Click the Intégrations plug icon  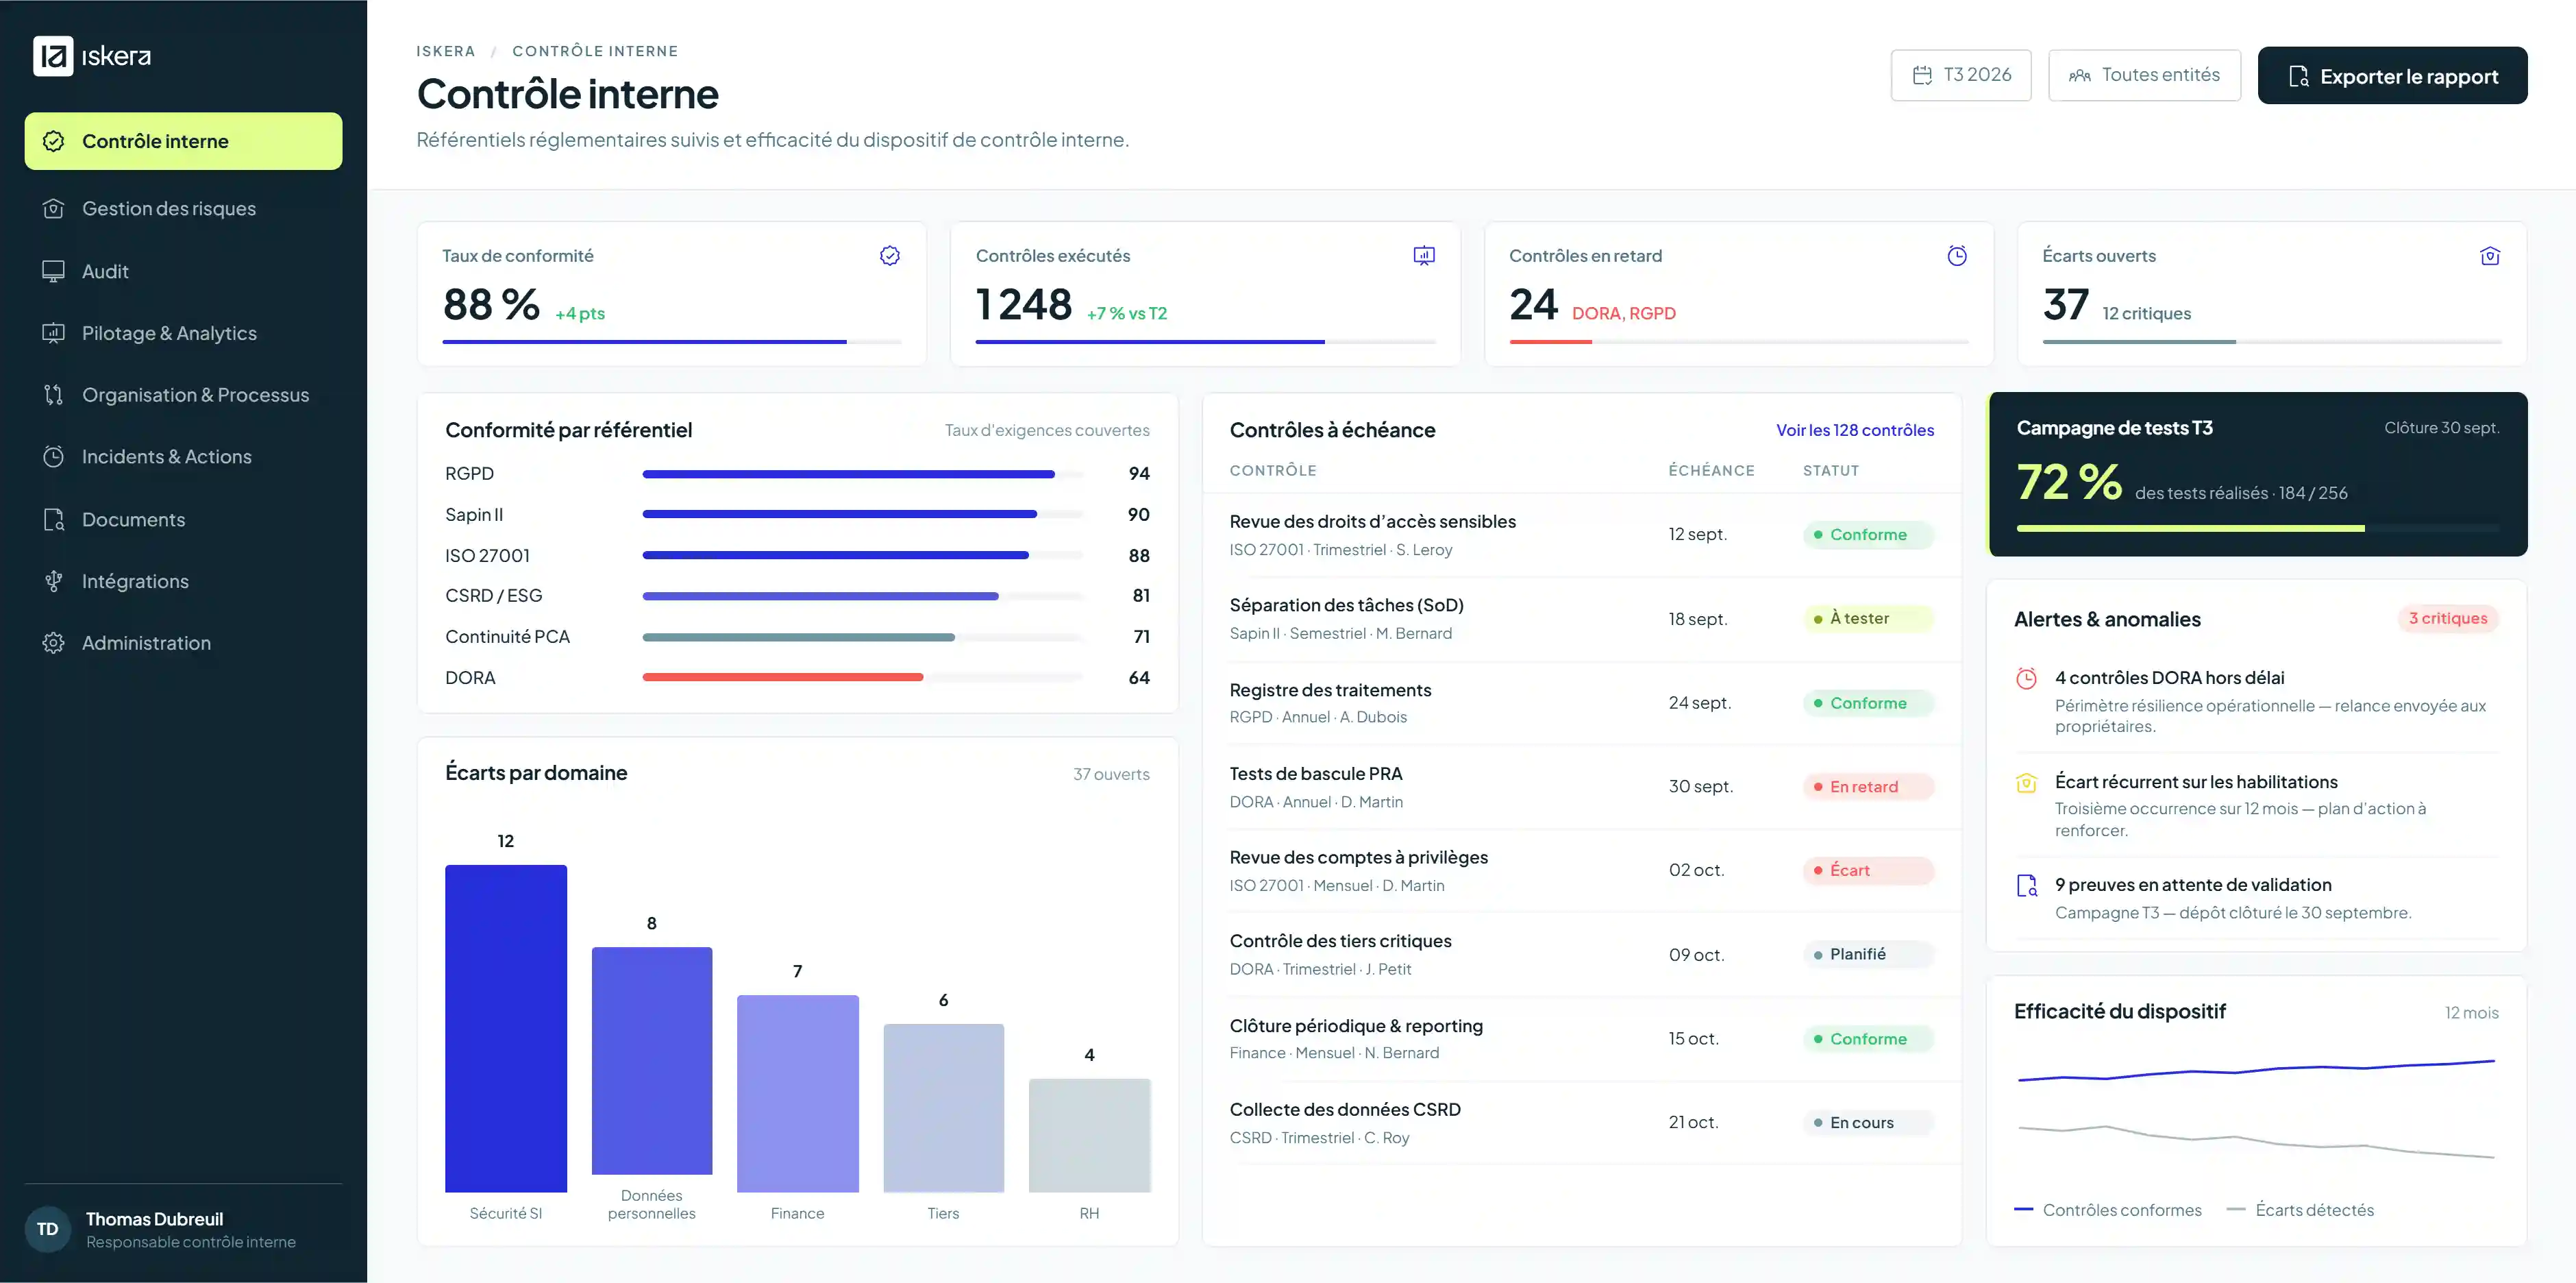pyautogui.click(x=54, y=581)
